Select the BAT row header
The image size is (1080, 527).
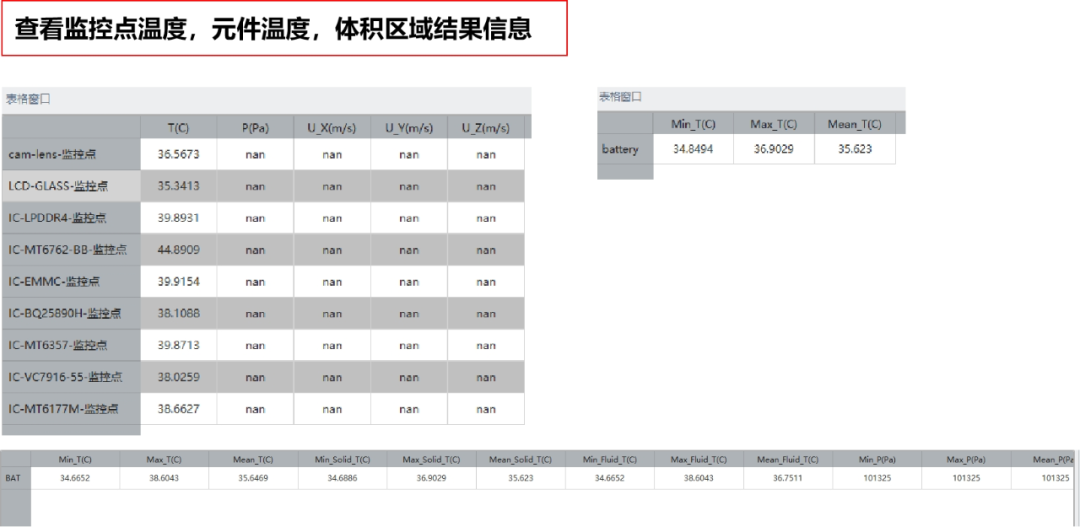pos(16,477)
